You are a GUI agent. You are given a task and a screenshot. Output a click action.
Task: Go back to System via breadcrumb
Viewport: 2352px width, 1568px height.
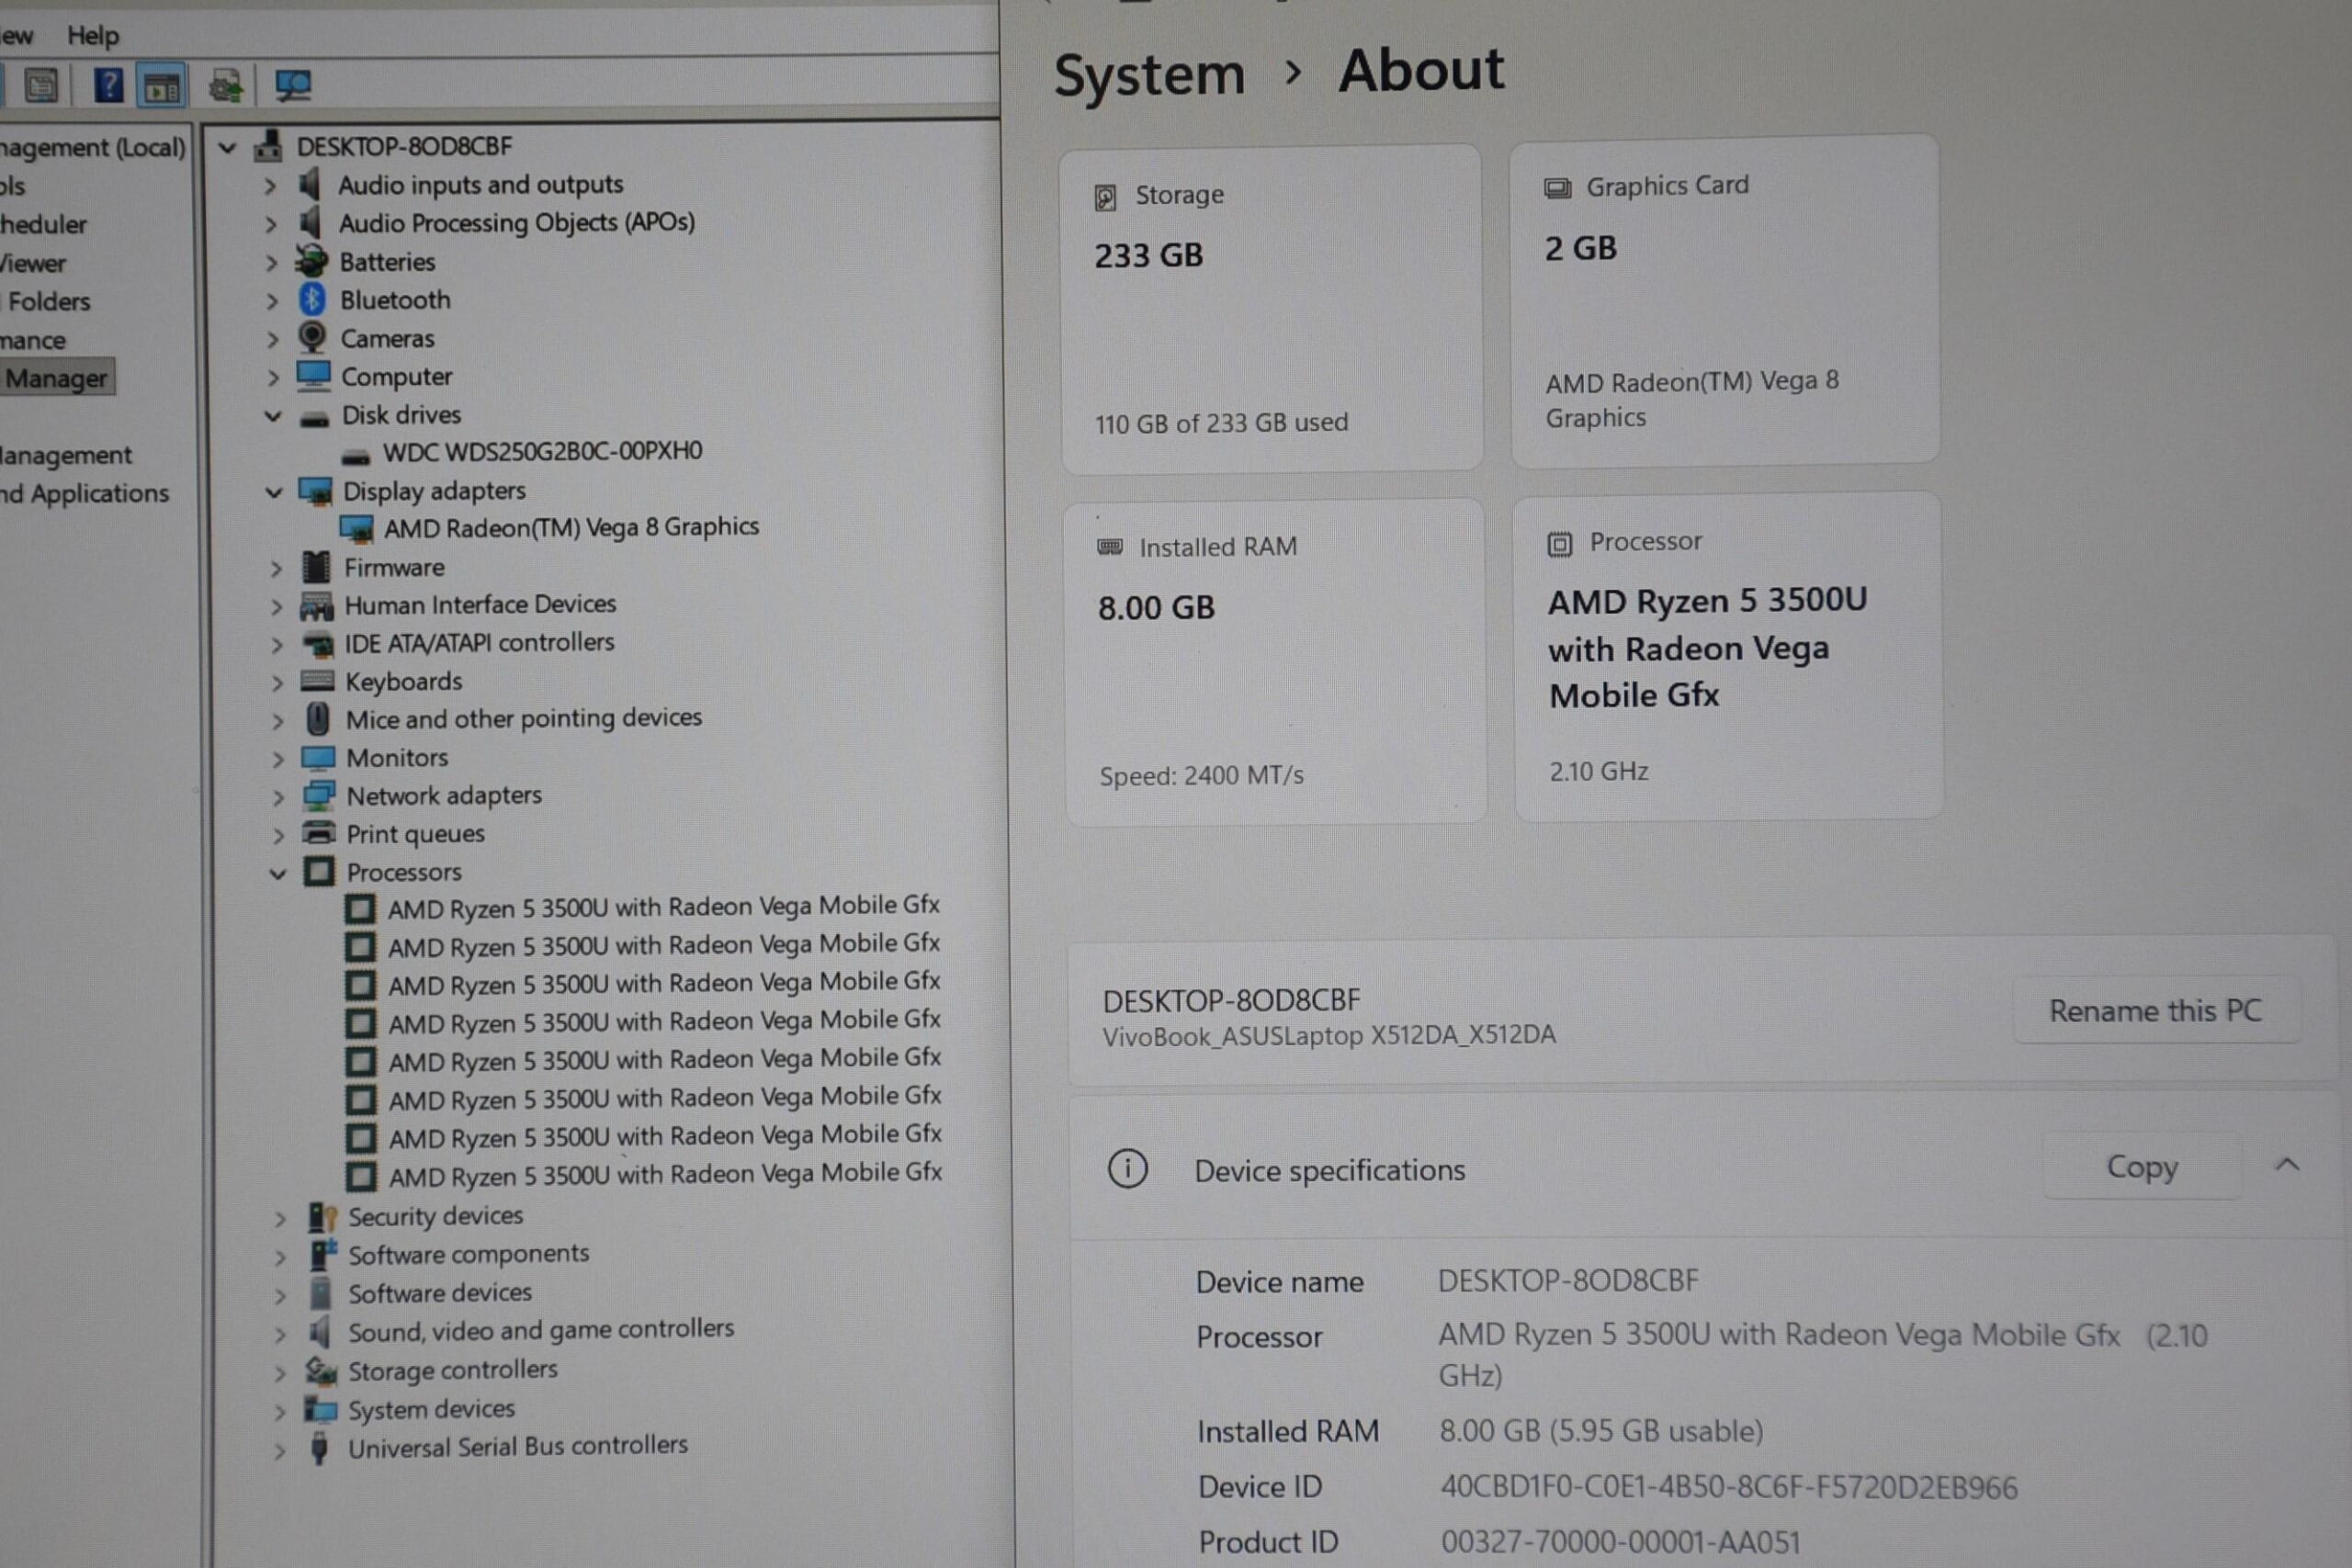point(1149,76)
